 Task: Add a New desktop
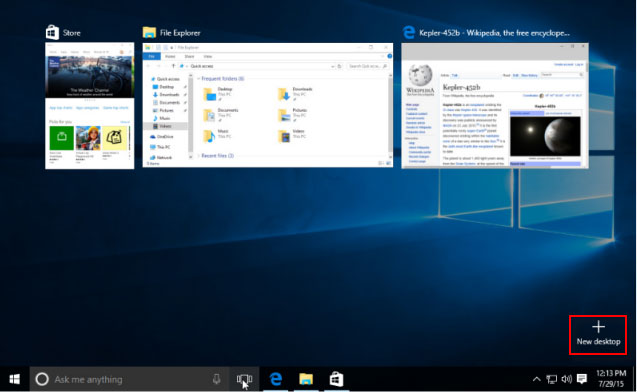[x=598, y=335]
